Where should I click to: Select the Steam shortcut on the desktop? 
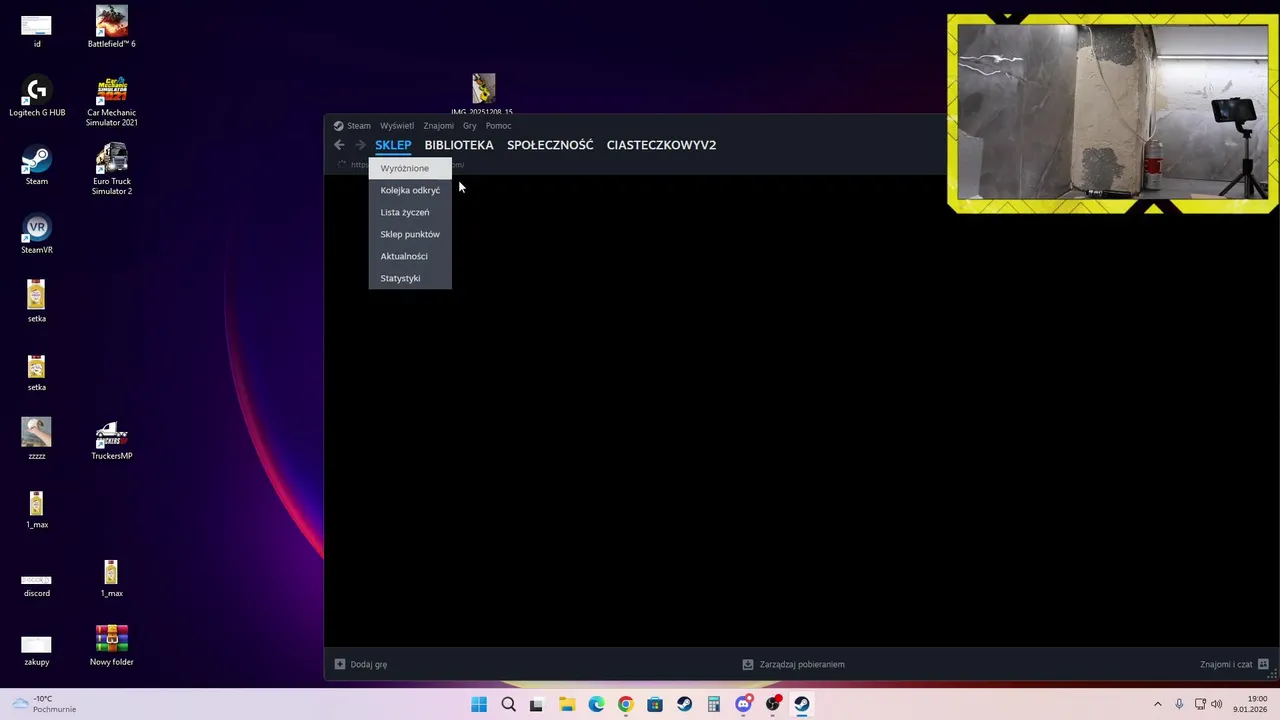coord(37,165)
